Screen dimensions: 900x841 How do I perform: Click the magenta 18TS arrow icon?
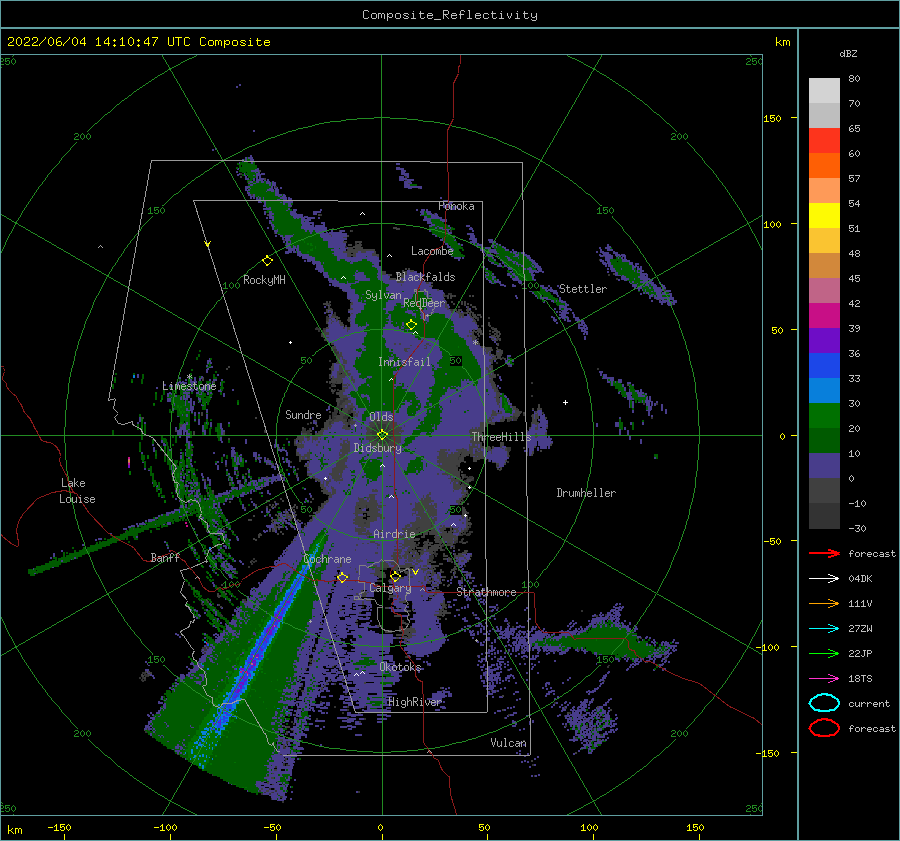824,679
